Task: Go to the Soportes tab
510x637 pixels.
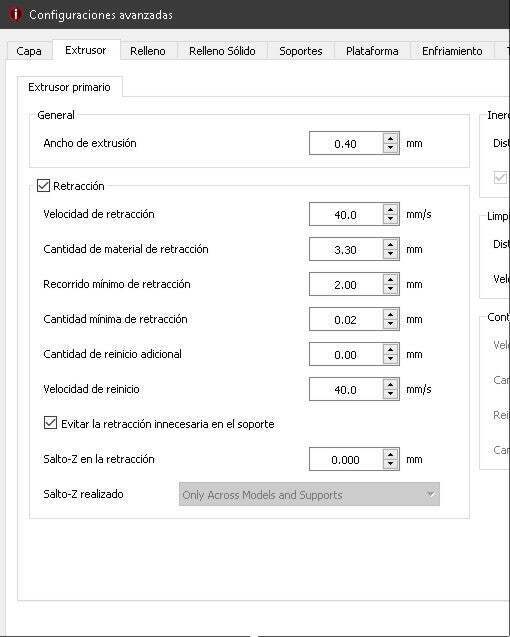Action: pos(301,51)
